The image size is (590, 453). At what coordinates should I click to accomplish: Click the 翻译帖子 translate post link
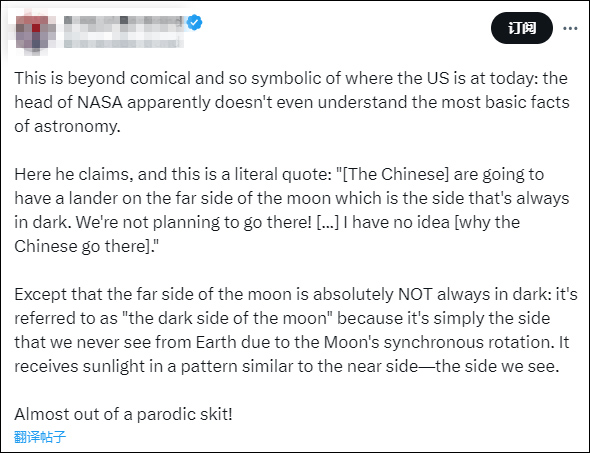pos(40,437)
